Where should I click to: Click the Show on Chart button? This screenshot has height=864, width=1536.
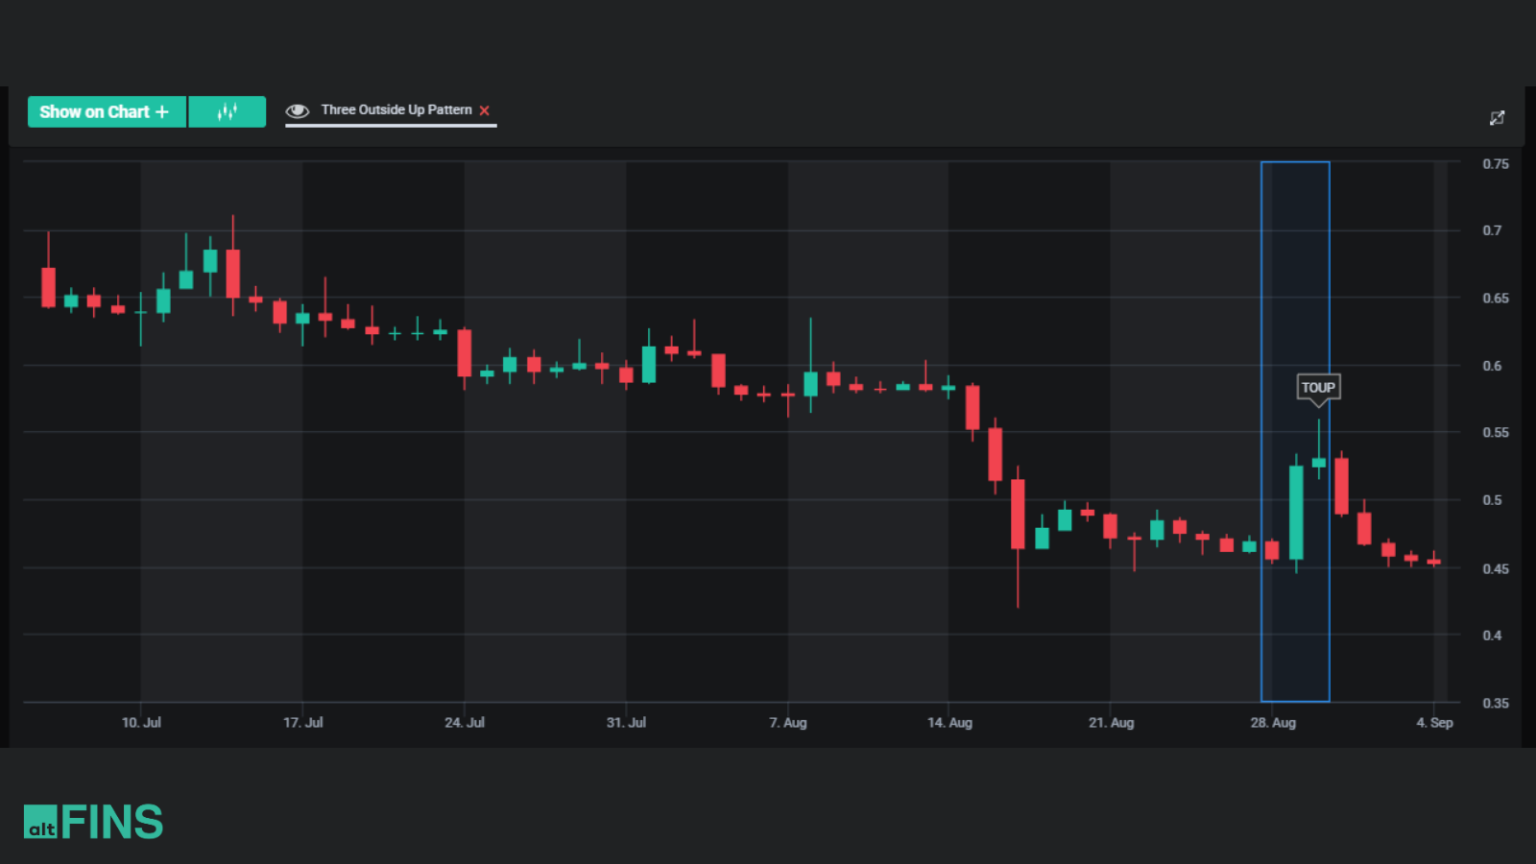click(x=107, y=112)
